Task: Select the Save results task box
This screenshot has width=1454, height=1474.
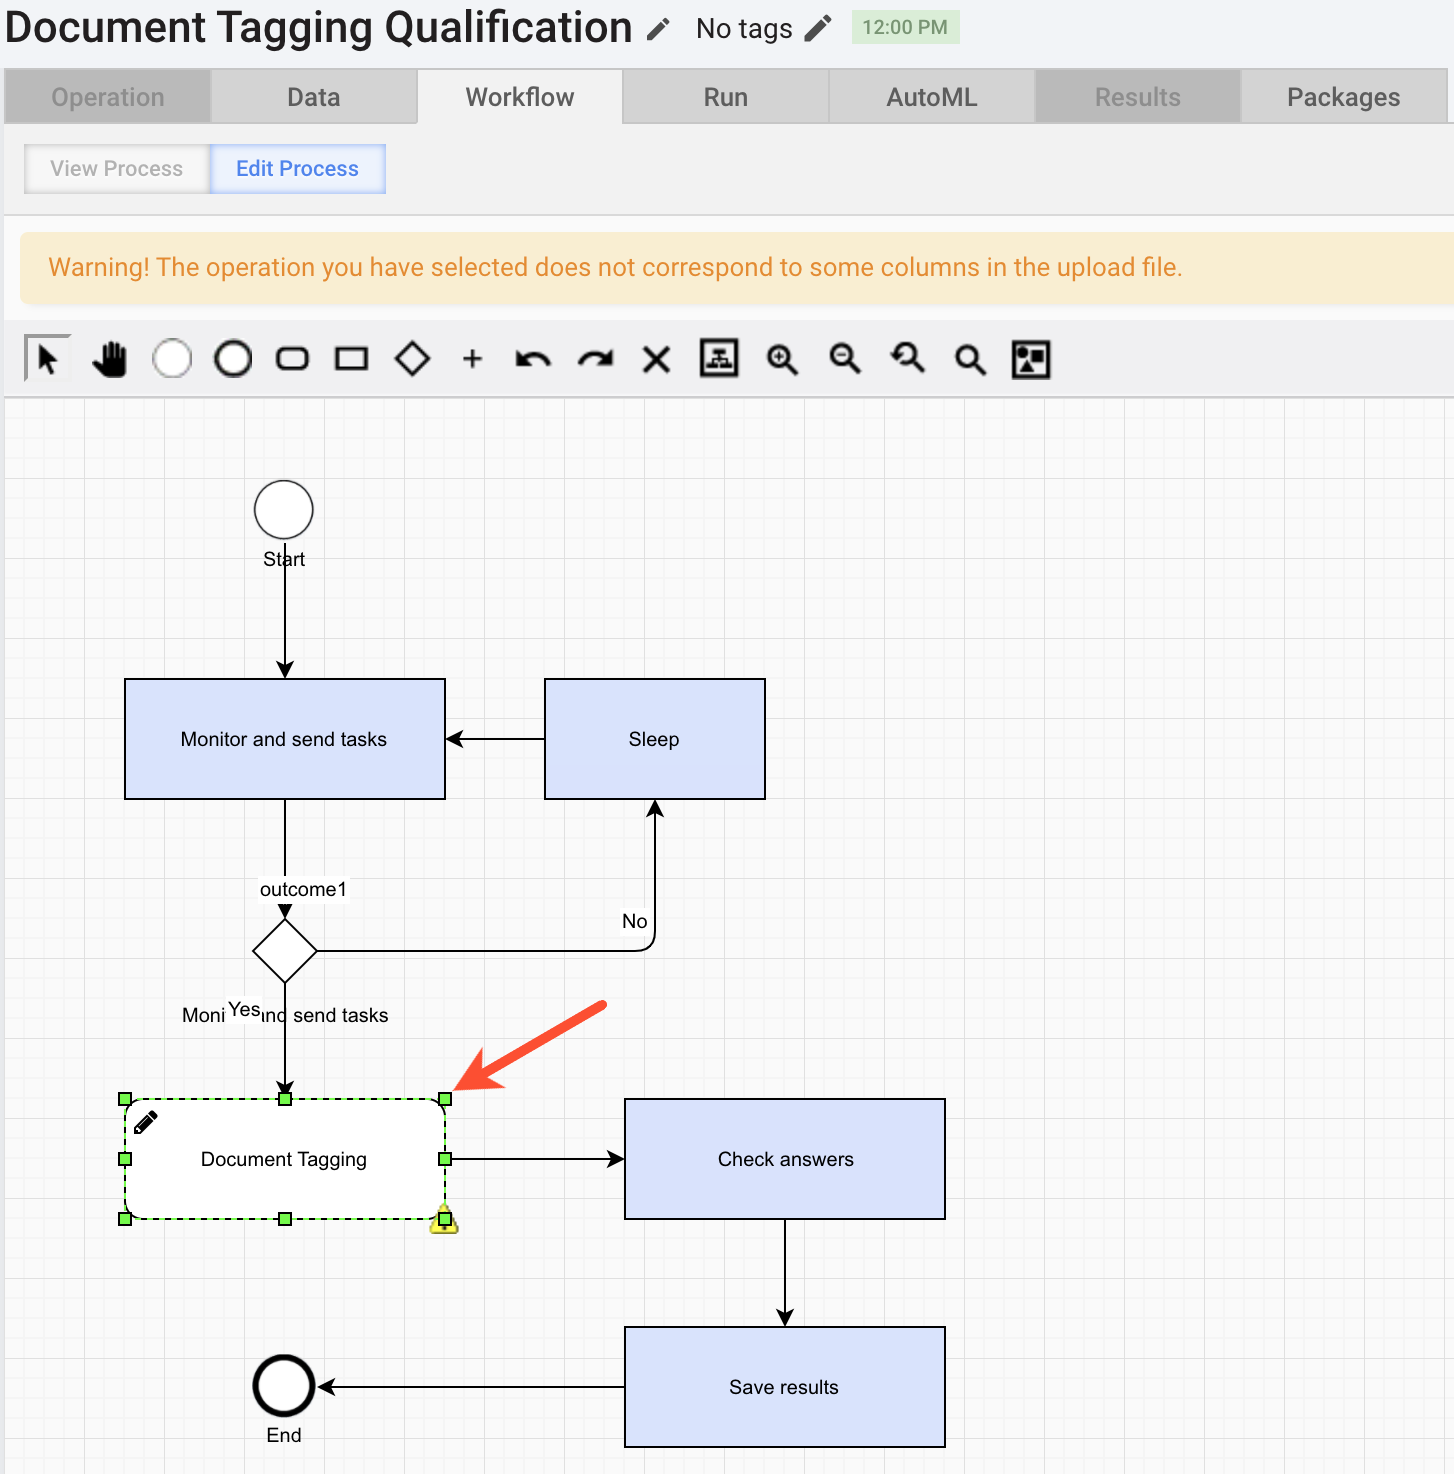Action: (785, 1387)
